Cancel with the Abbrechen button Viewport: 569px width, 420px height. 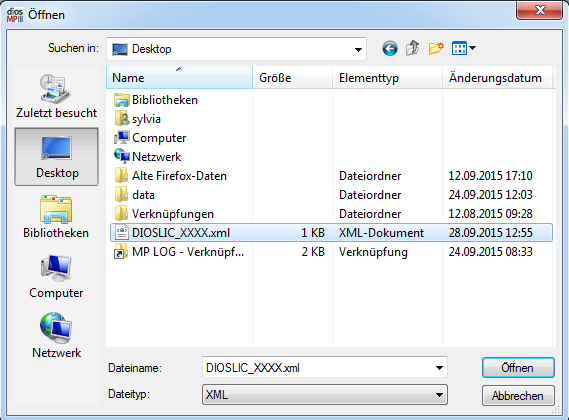pyautogui.click(x=518, y=395)
